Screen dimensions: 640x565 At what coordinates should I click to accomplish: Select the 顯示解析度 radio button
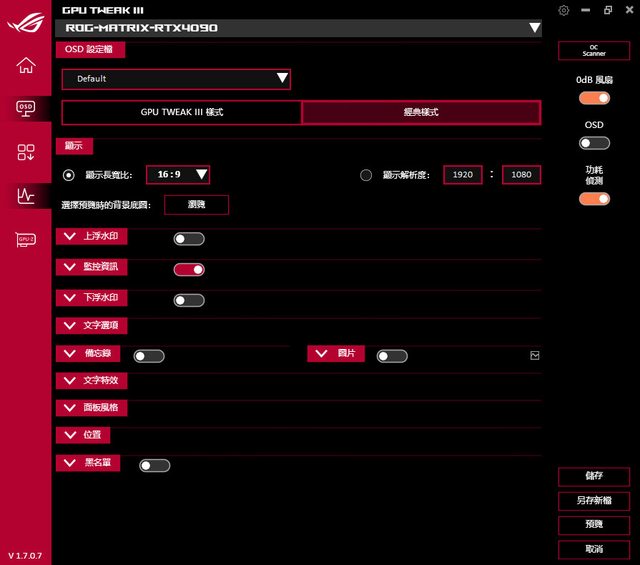click(366, 175)
